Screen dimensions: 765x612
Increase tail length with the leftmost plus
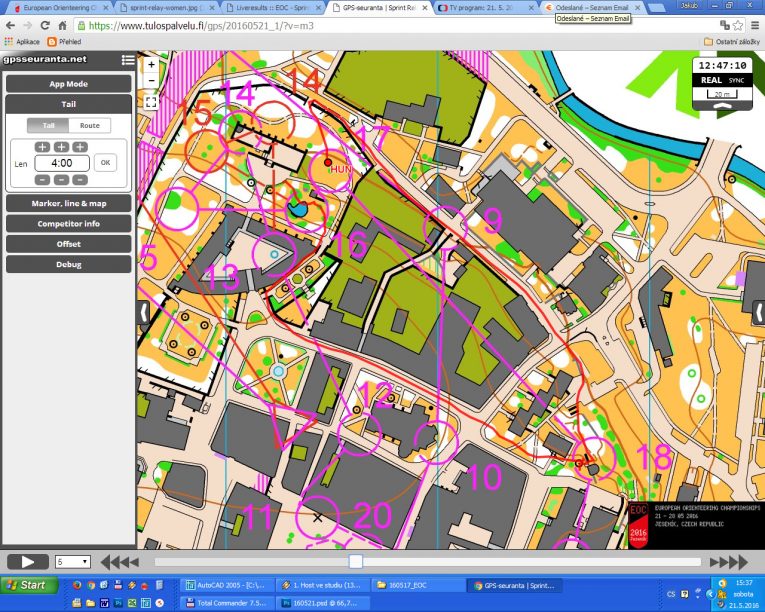[42, 147]
